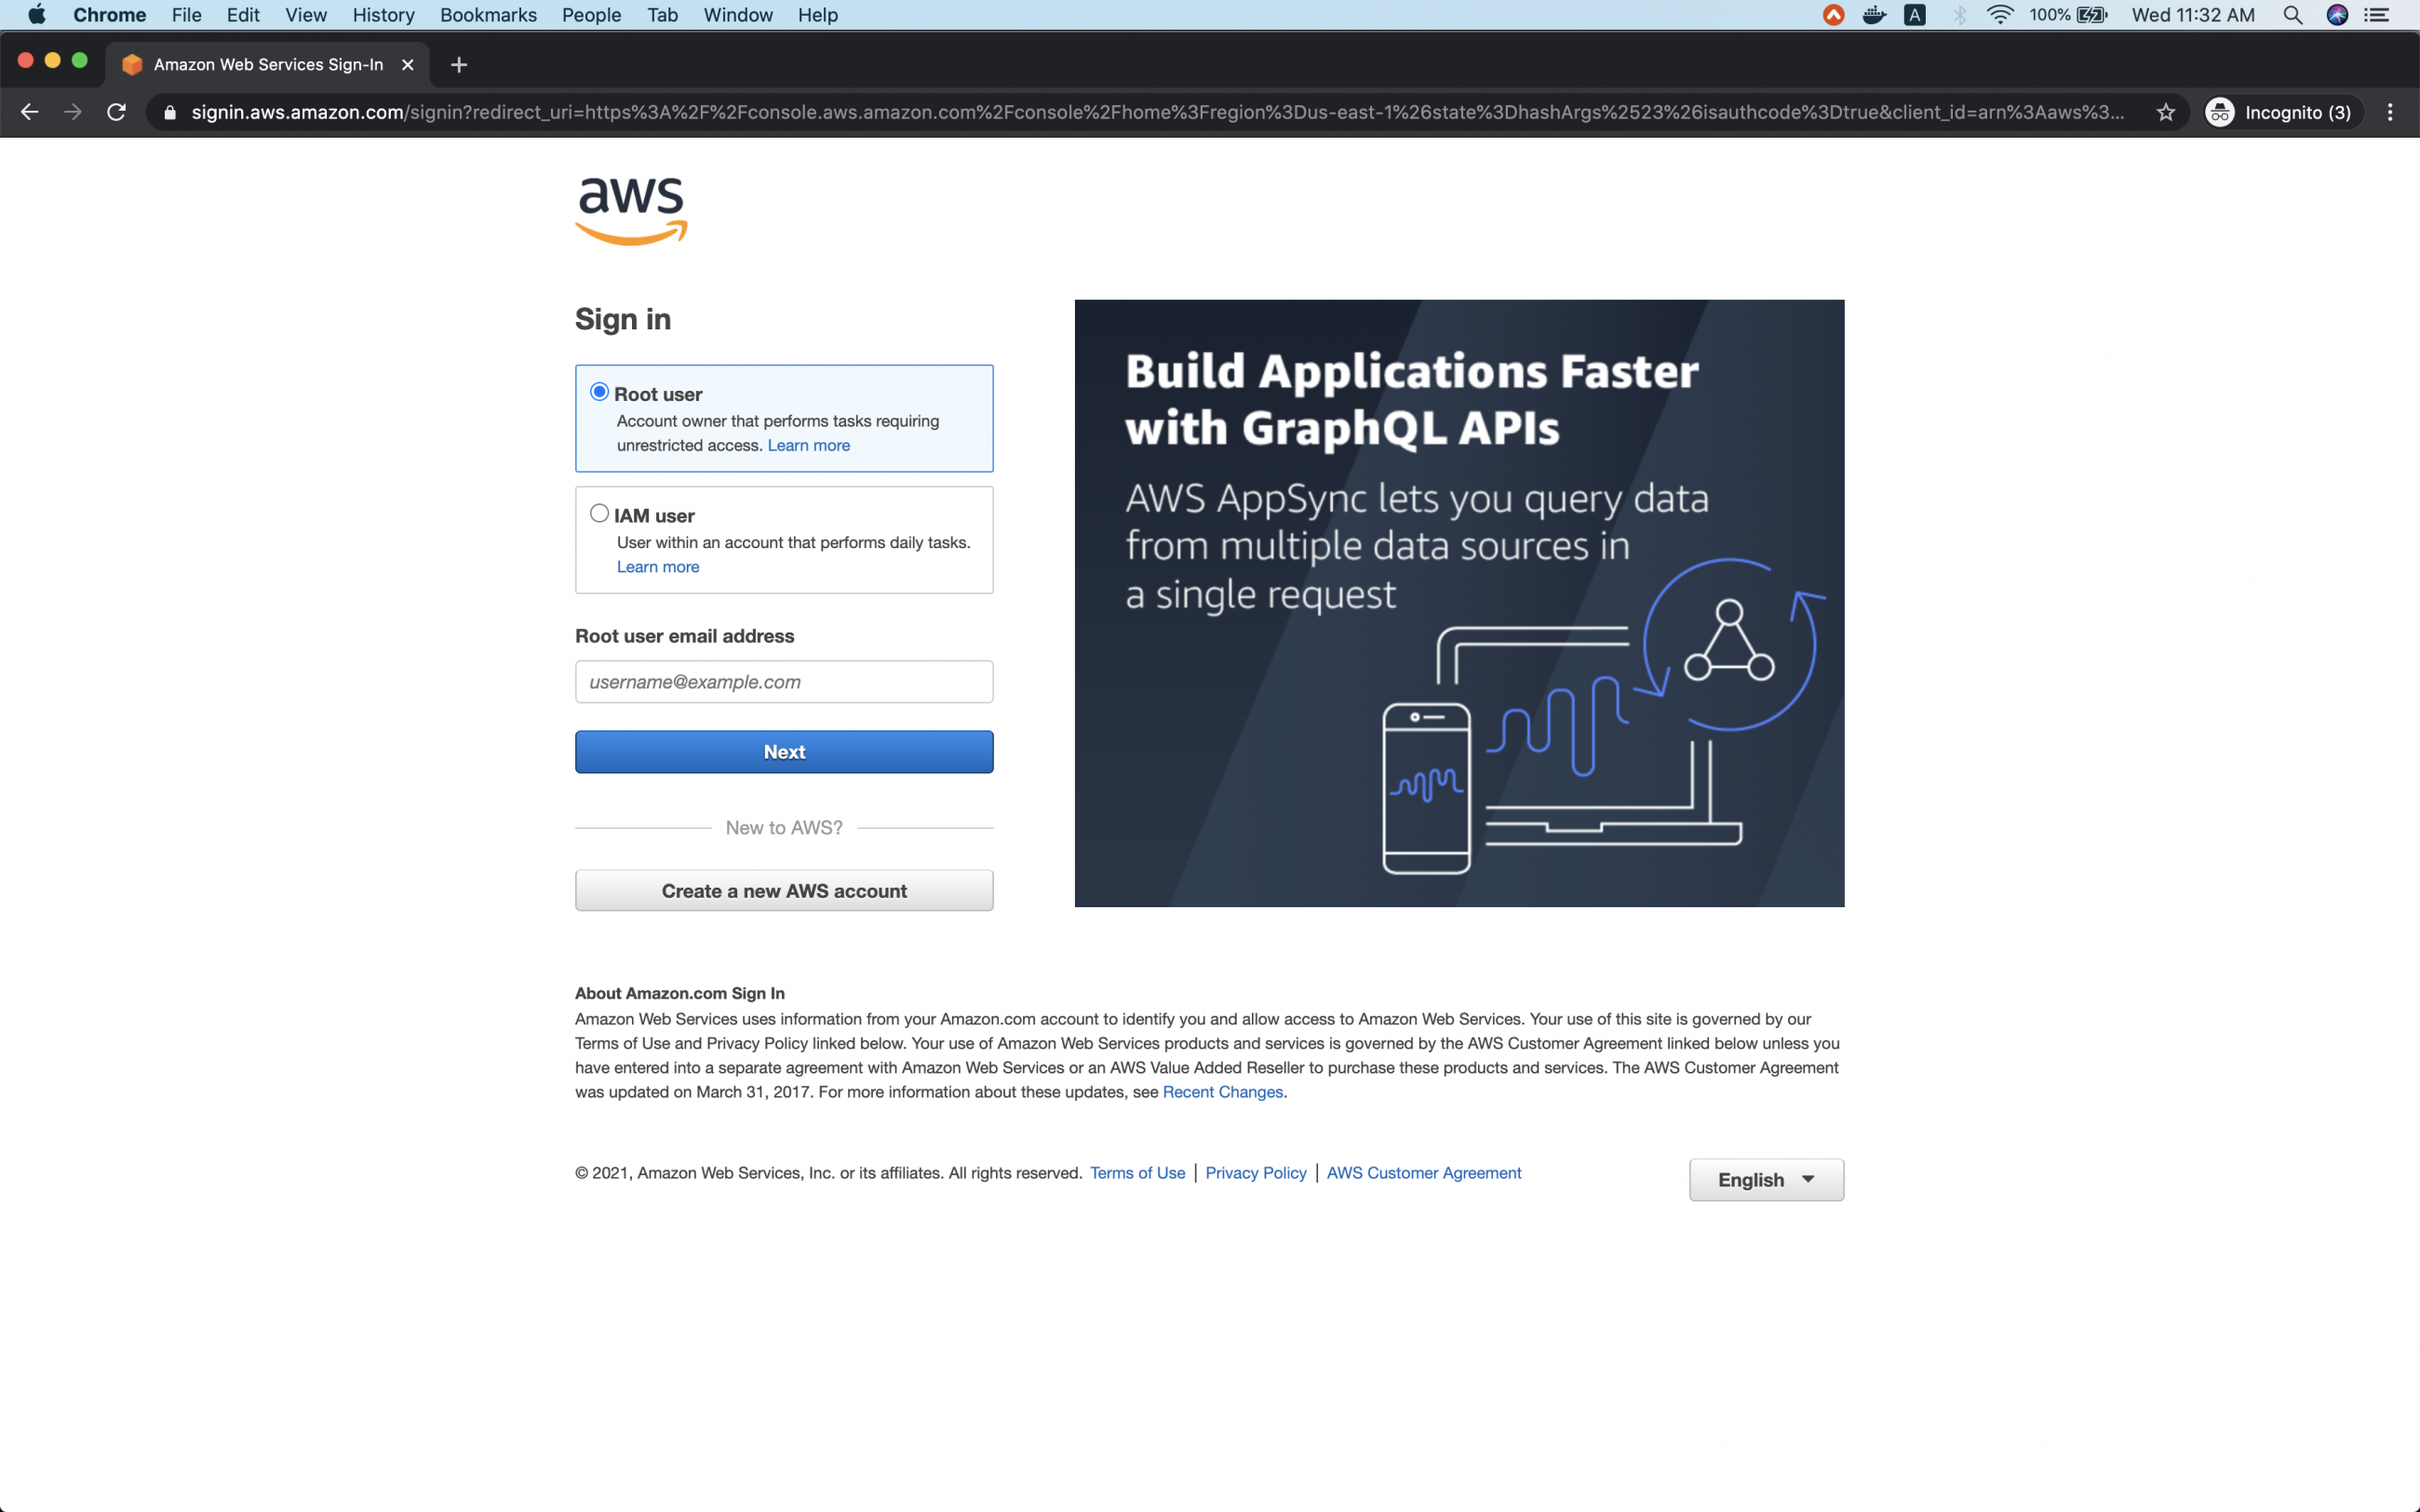This screenshot has height=1512, width=2420.
Task: Open the Bookmarks menu
Action: pos(488,15)
